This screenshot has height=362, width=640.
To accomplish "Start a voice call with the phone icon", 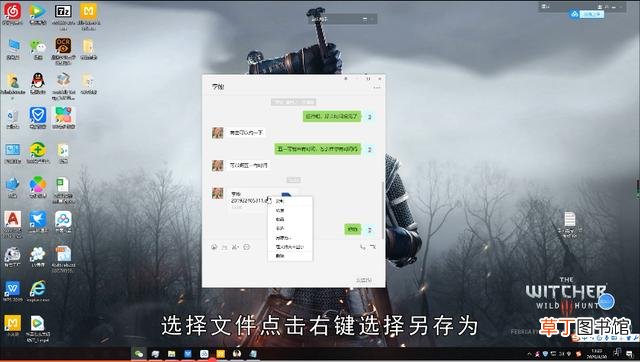I will (362, 247).
